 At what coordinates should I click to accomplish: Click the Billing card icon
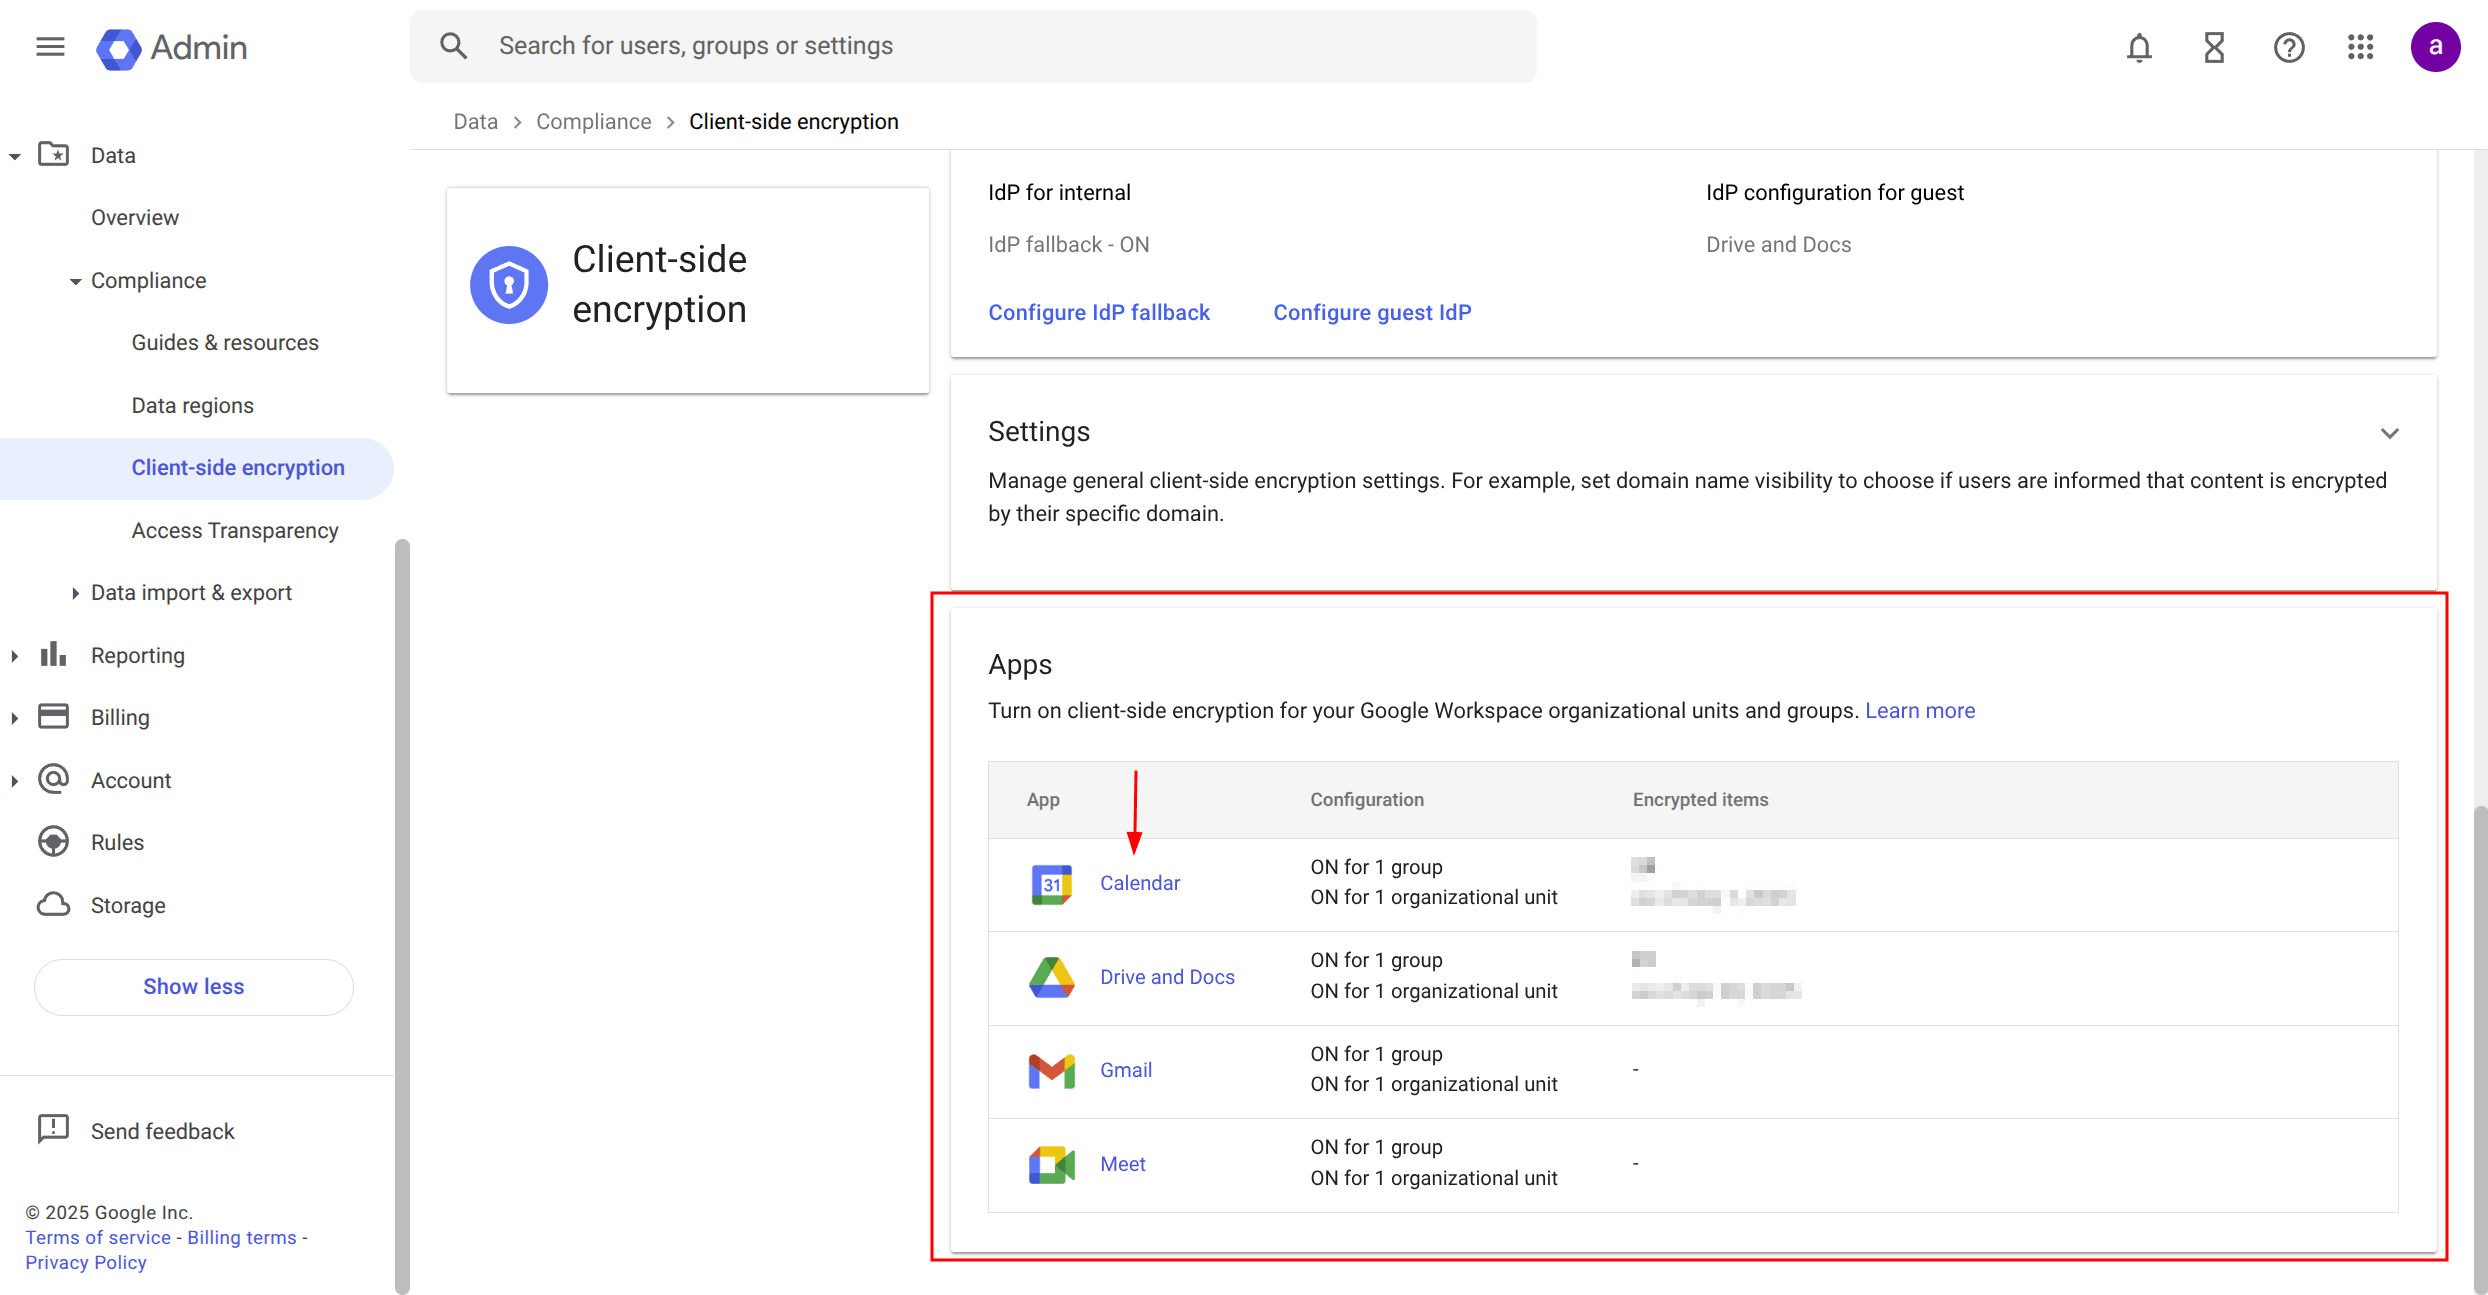[x=54, y=717]
